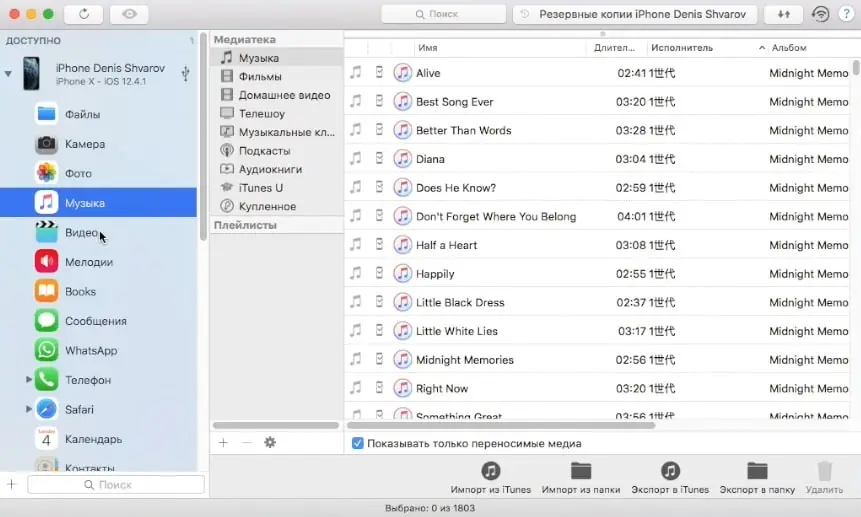This screenshot has height=517, width=861.
Task: Open Мелодии ringtones in the sidebar
Action: (x=98, y=262)
